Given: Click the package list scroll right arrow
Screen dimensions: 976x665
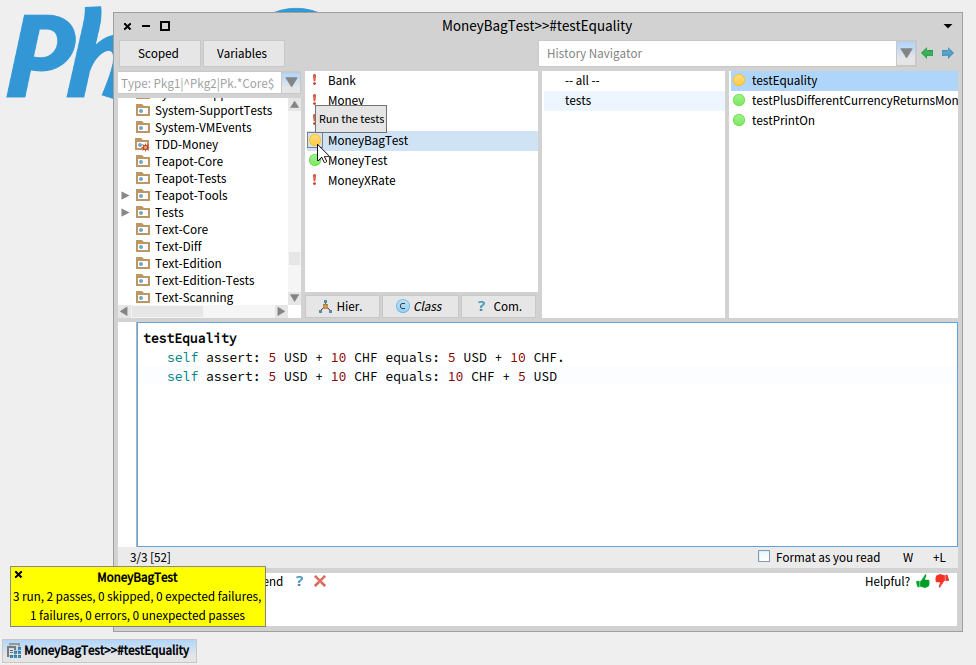Looking at the screenshot, I should (281, 311).
